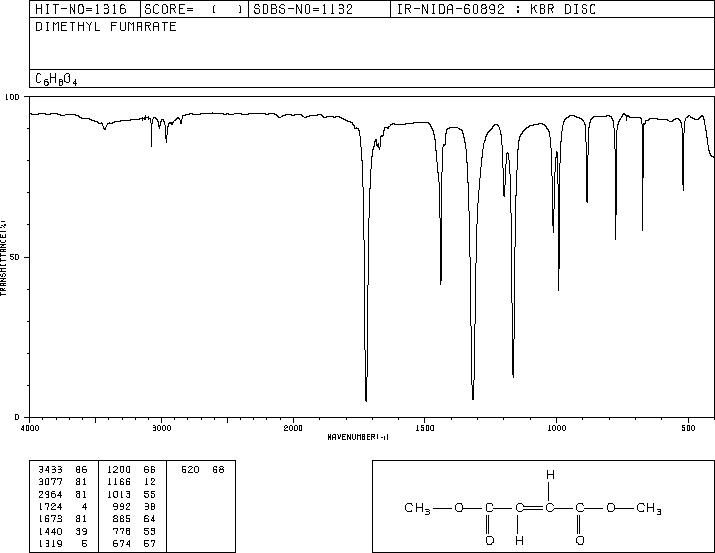
Task: Select peak value 520 in the table
Action: coord(190,470)
